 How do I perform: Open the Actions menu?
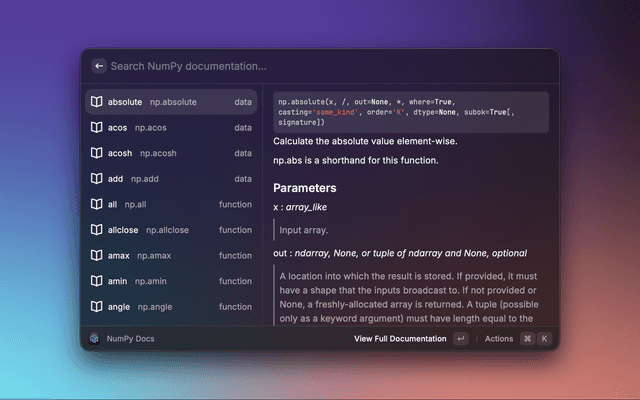tap(498, 339)
